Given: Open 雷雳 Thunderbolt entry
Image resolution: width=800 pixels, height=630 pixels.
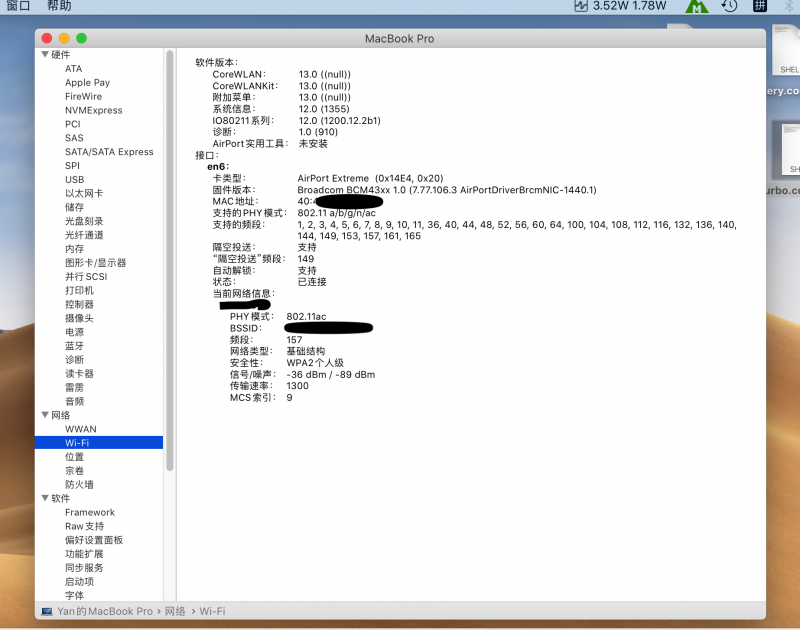Looking at the screenshot, I should [74, 387].
